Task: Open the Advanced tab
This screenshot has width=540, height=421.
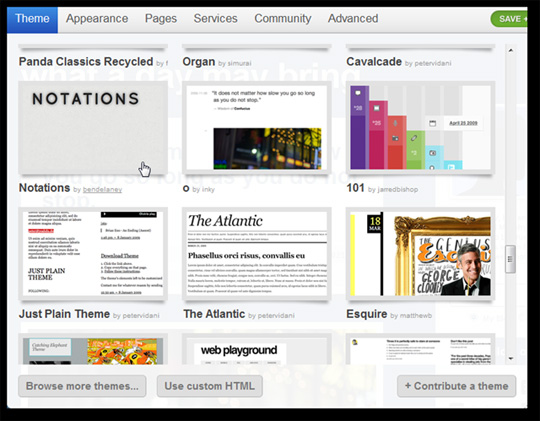Action: pos(353,19)
